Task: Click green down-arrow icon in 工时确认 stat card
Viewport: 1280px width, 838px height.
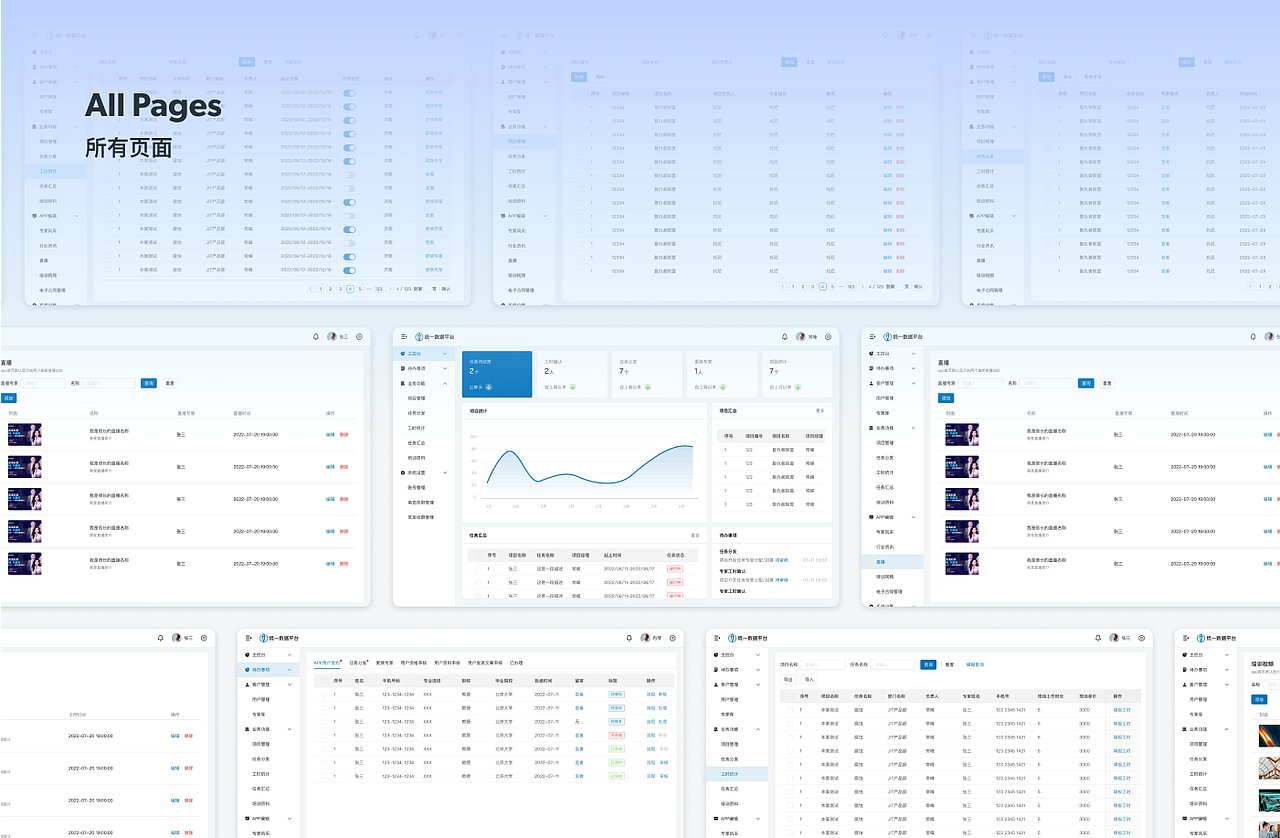Action: [573, 386]
